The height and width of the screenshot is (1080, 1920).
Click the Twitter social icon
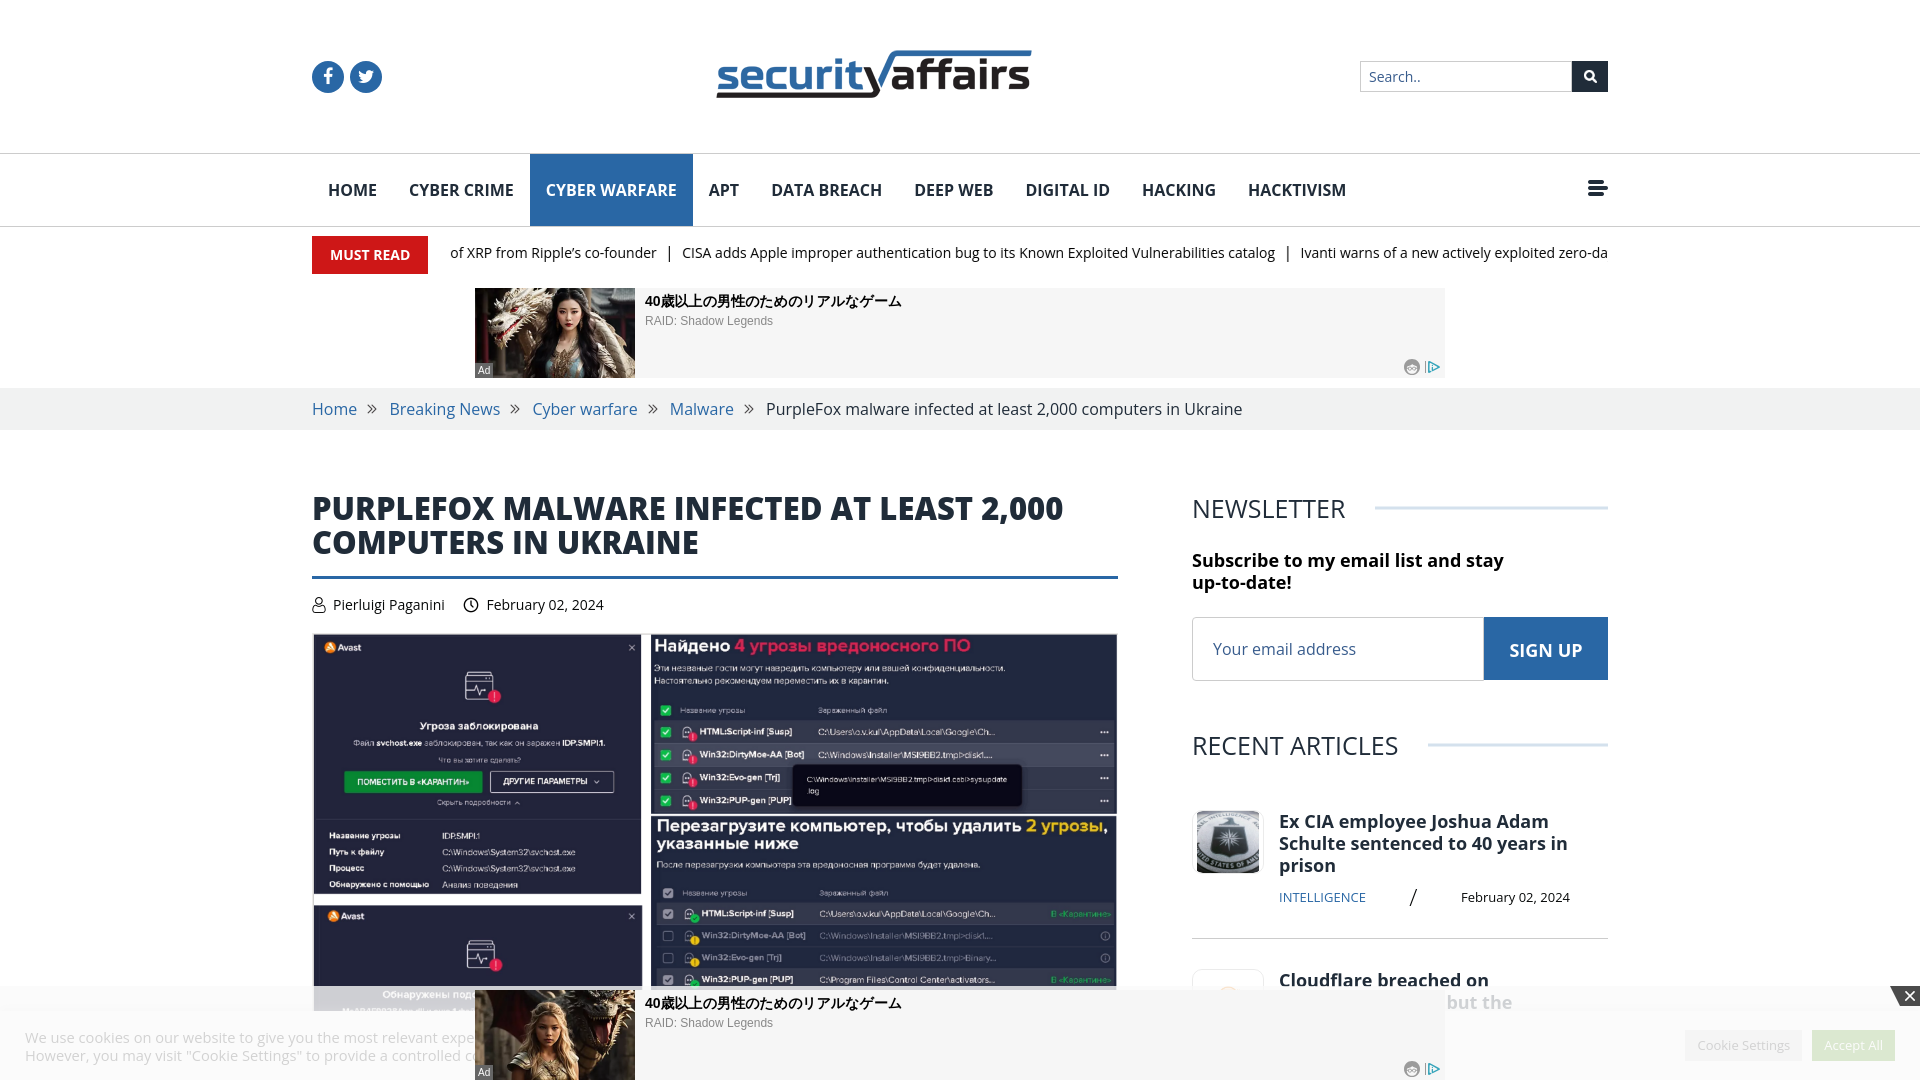pos(367,76)
